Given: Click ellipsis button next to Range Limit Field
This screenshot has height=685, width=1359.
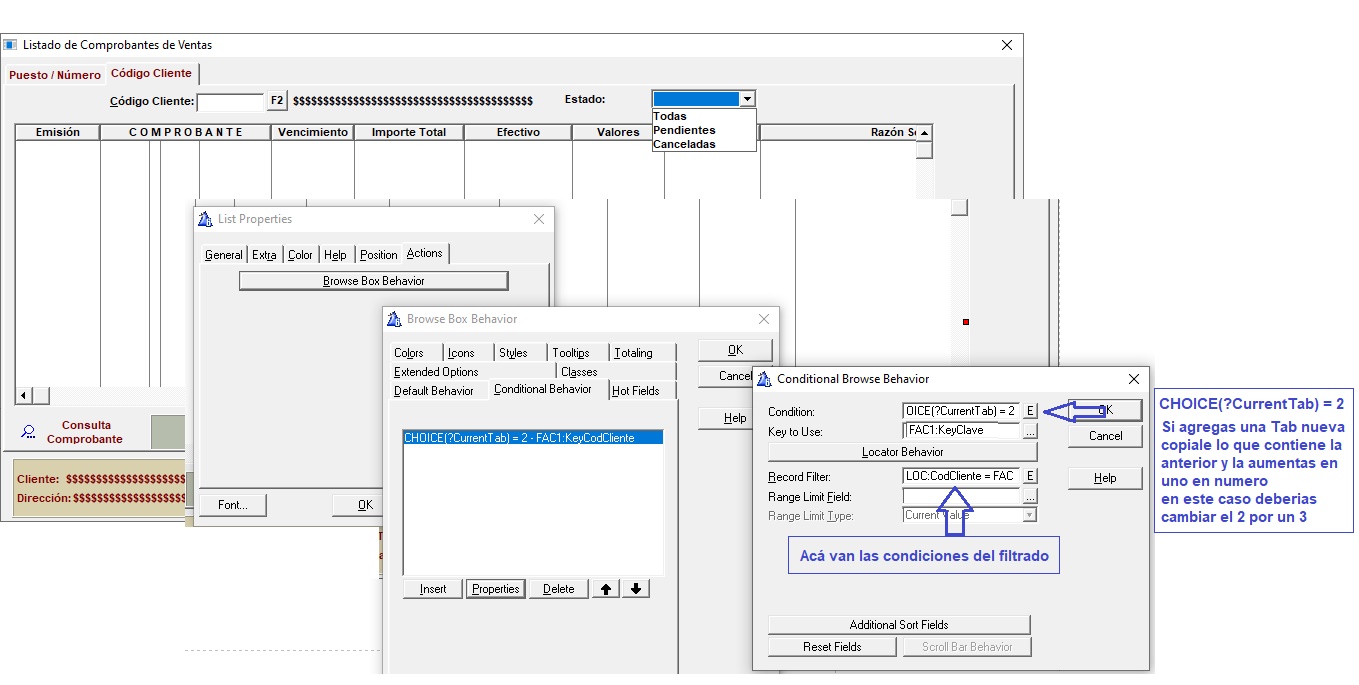Looking at the screenshot, I should click(1030, 496).
